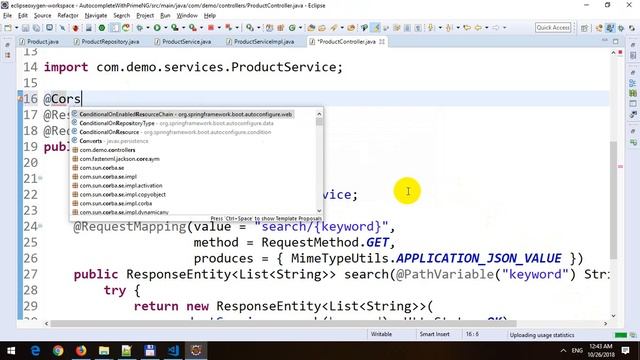Image resolution: width=640 pixels, height=360 pixels.
Task: Open the File menu
Action: pyautogui.click(x=7, y=16)
